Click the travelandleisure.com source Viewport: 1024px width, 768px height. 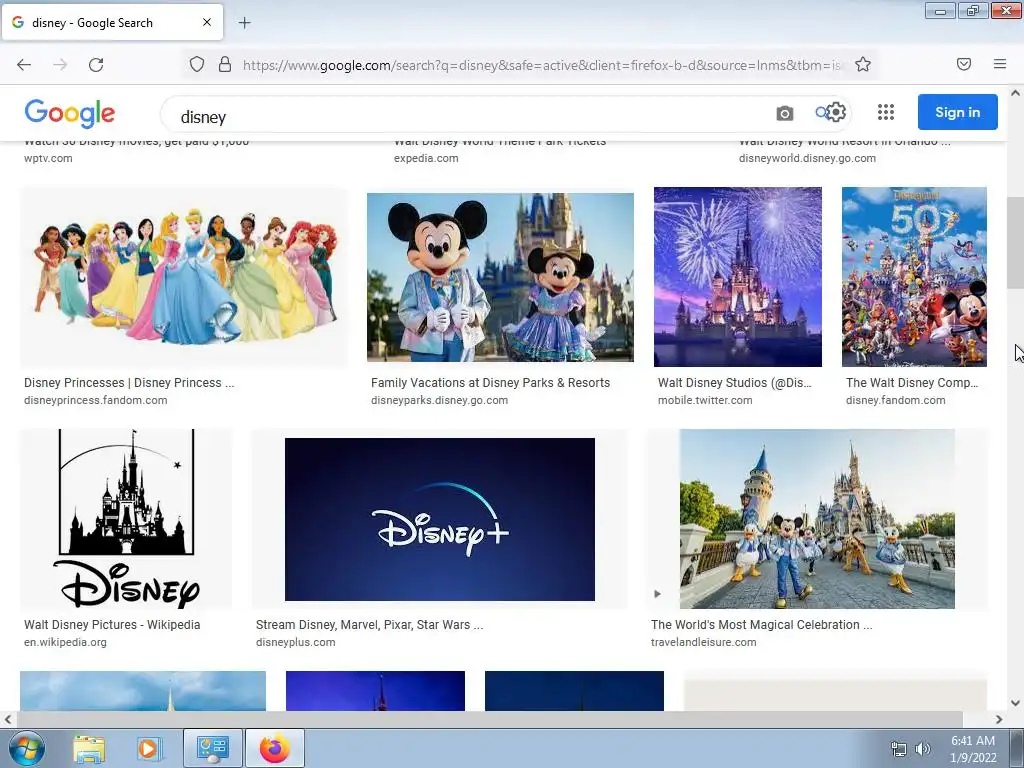(703, 642)
